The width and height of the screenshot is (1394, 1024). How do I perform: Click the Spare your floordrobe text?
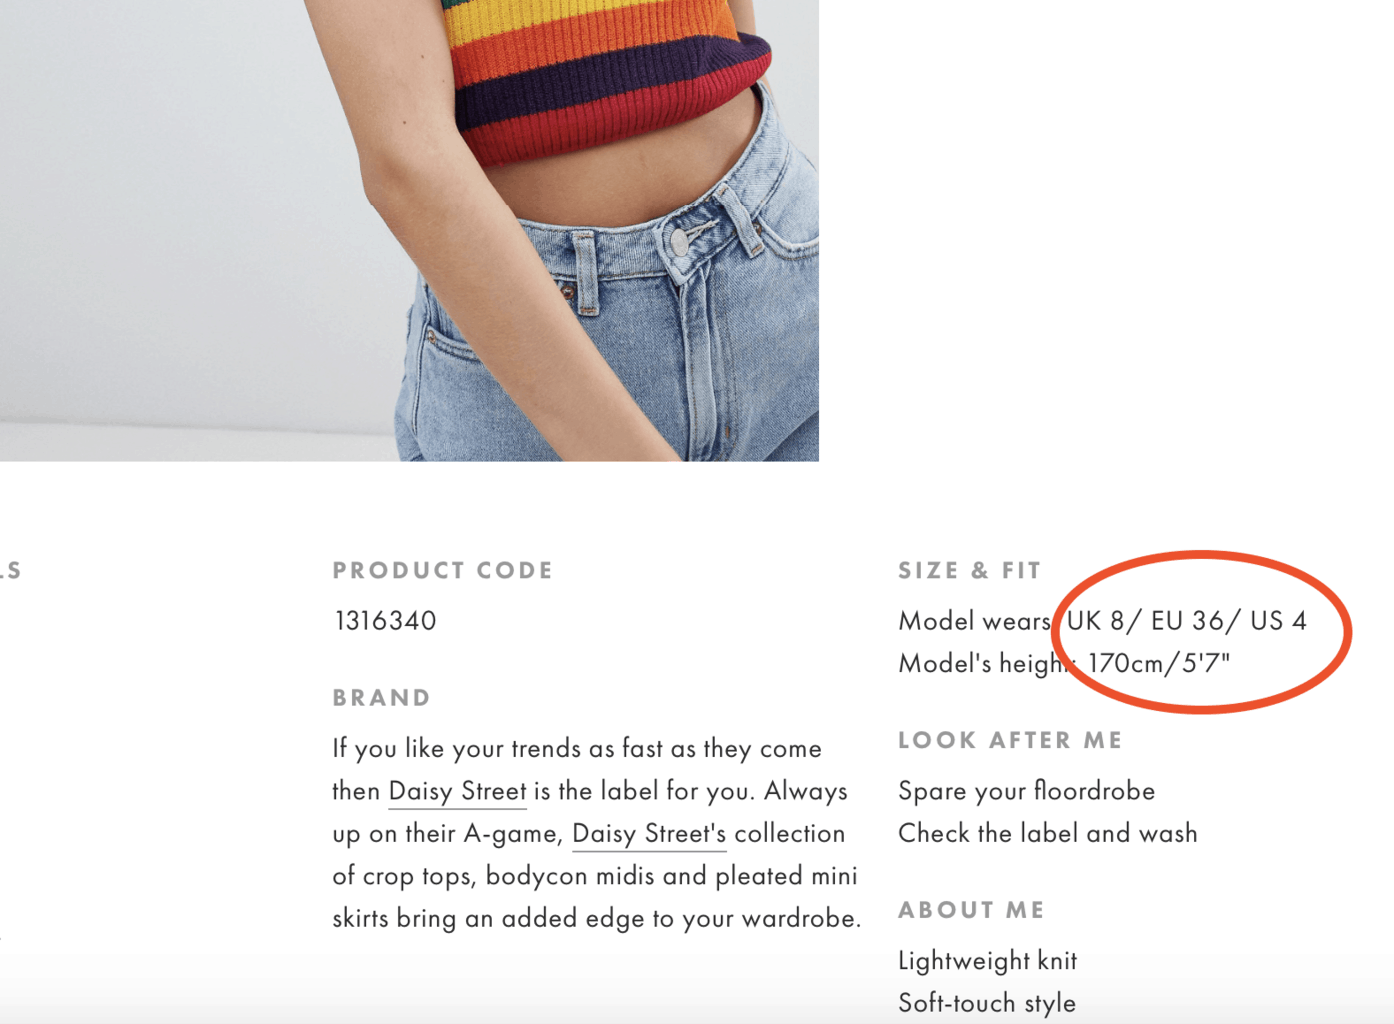1026,791
